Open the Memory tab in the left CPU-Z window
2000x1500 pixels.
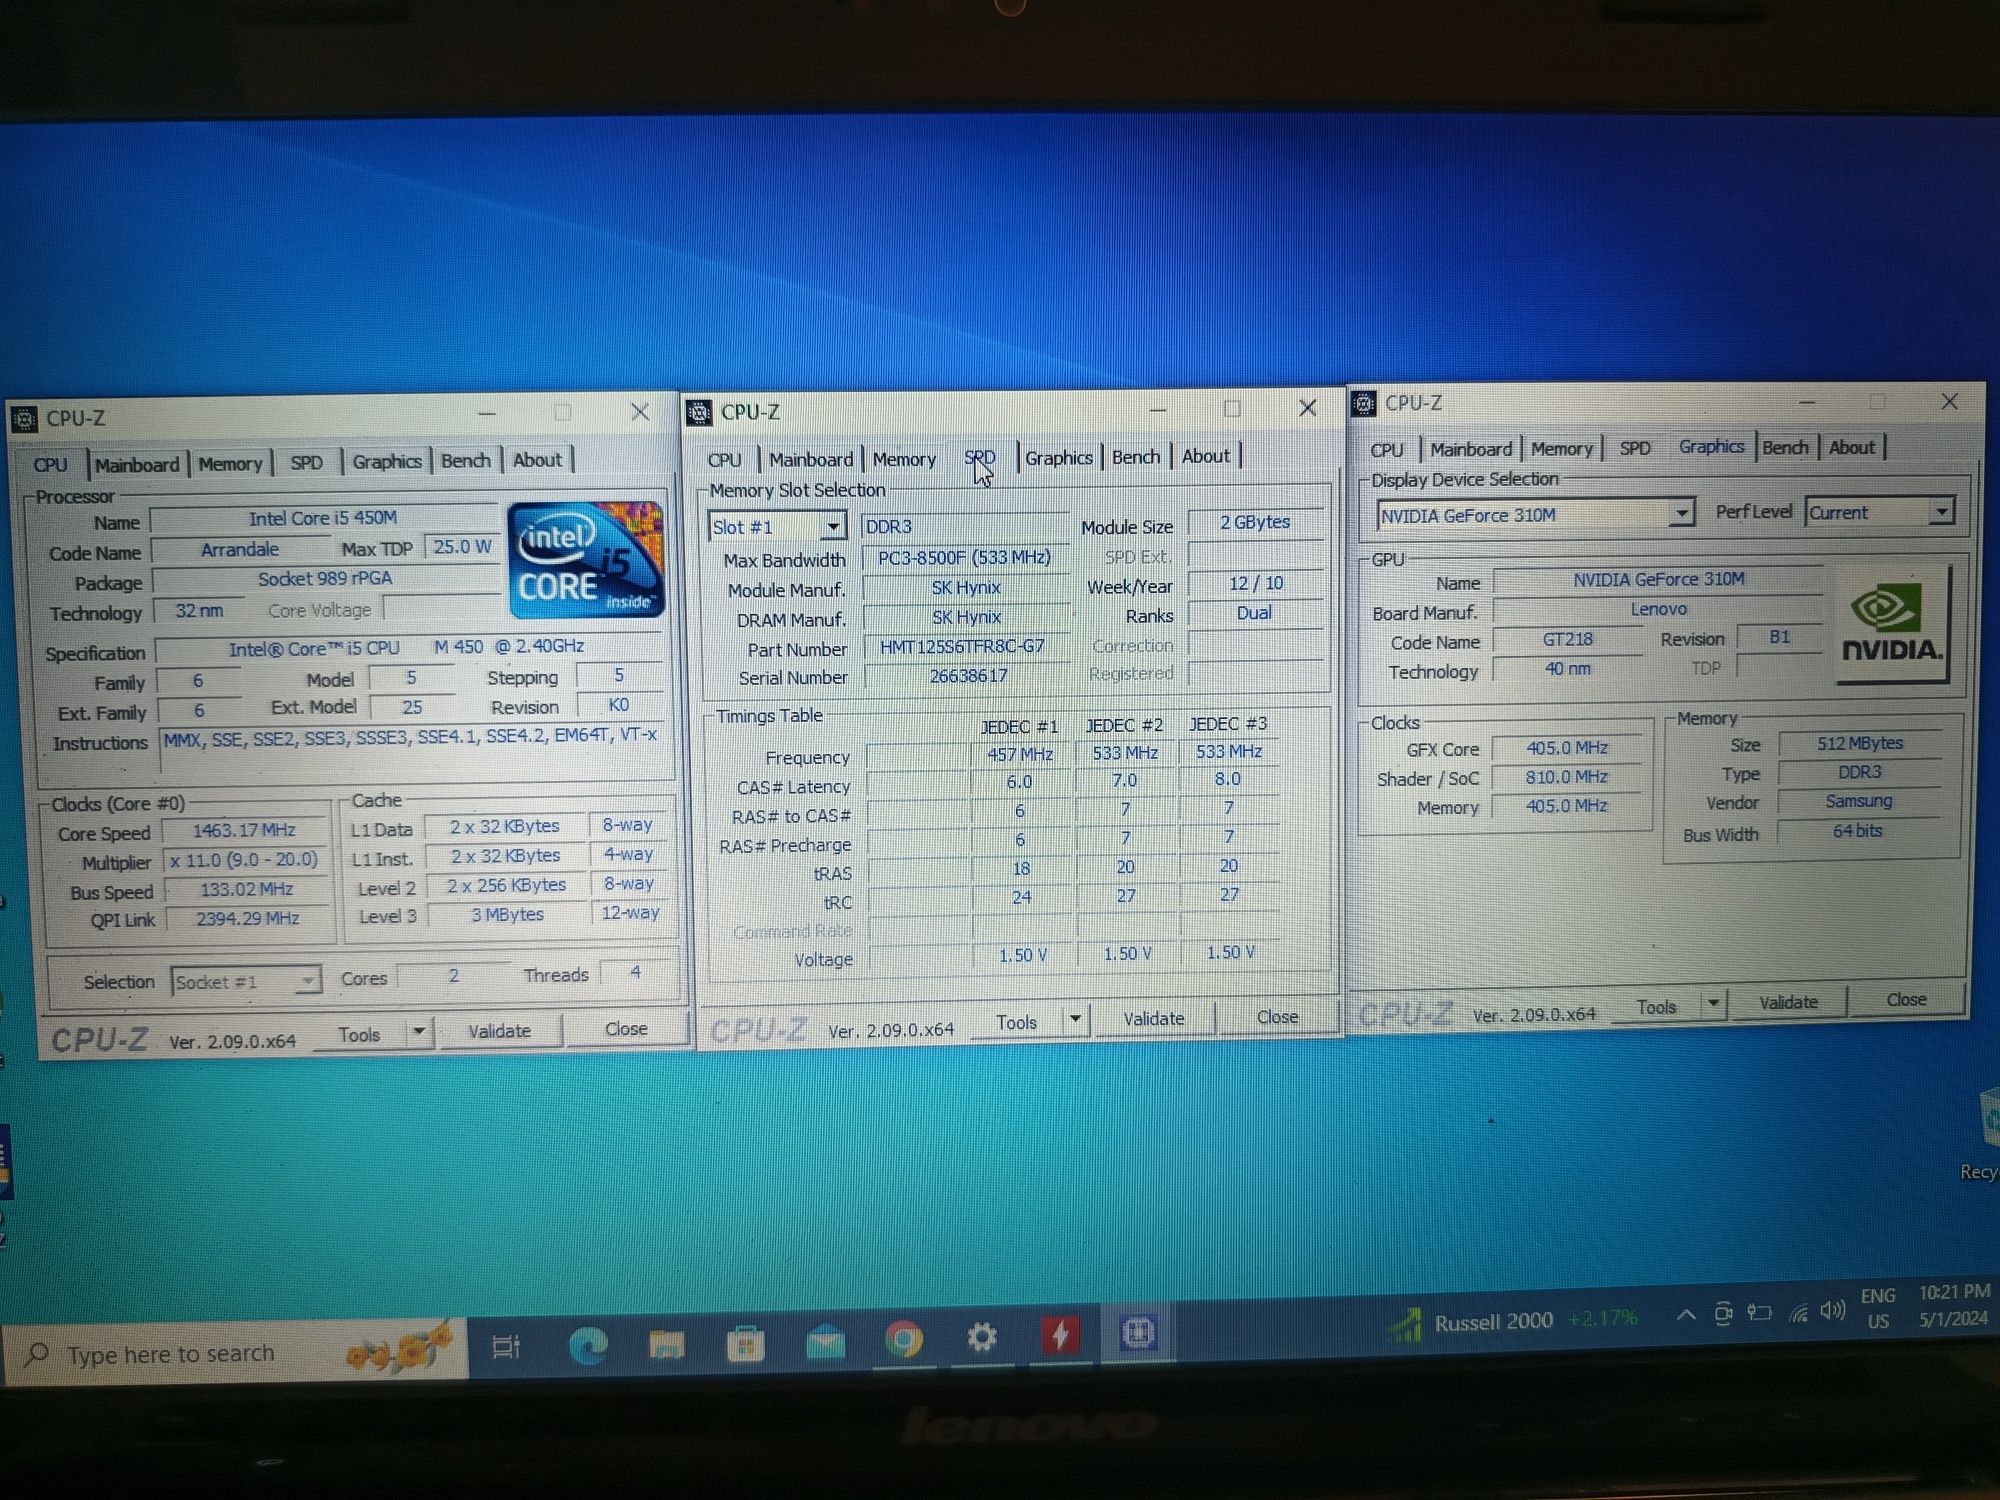(x=230, y=463)
